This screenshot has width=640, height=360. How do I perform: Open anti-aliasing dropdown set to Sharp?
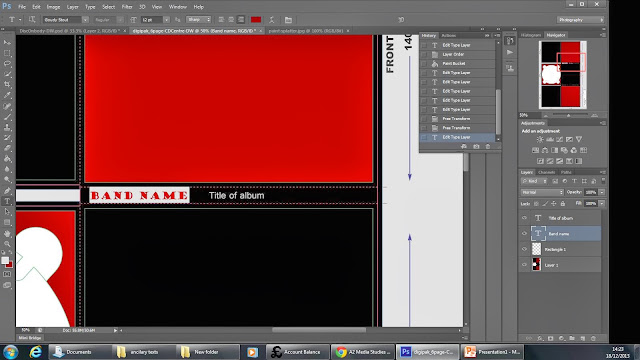tap(198, 20)
